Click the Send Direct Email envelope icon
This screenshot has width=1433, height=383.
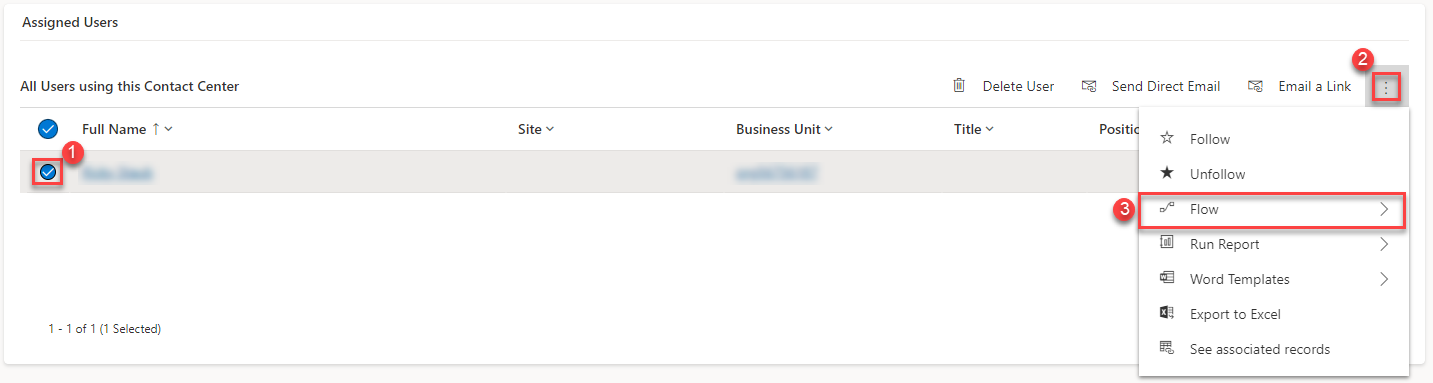pyautogui.click(x=1089, y=86)
